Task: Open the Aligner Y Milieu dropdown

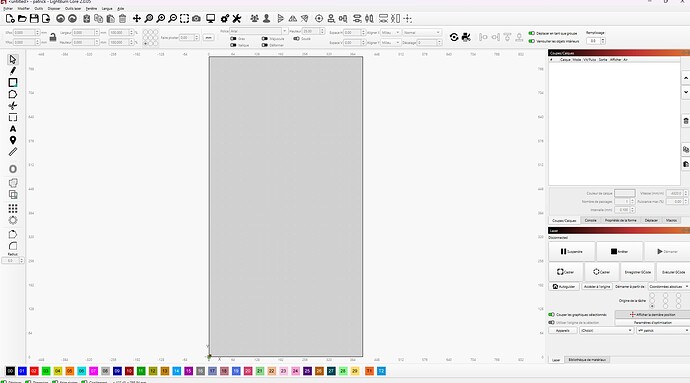Action: point(391,43)
